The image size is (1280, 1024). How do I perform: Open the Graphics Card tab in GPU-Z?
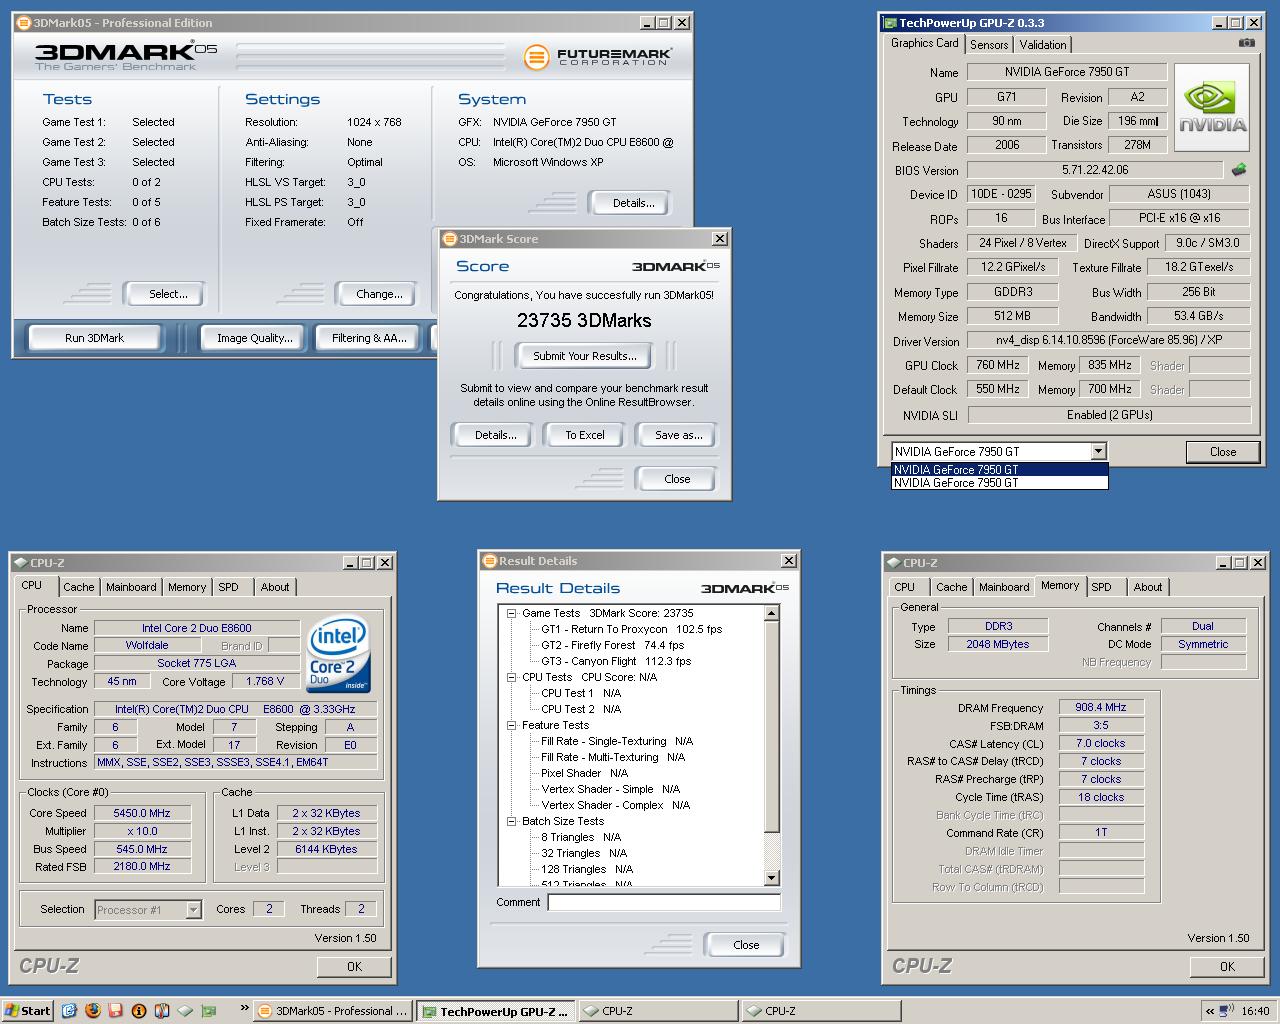(924, 43)
